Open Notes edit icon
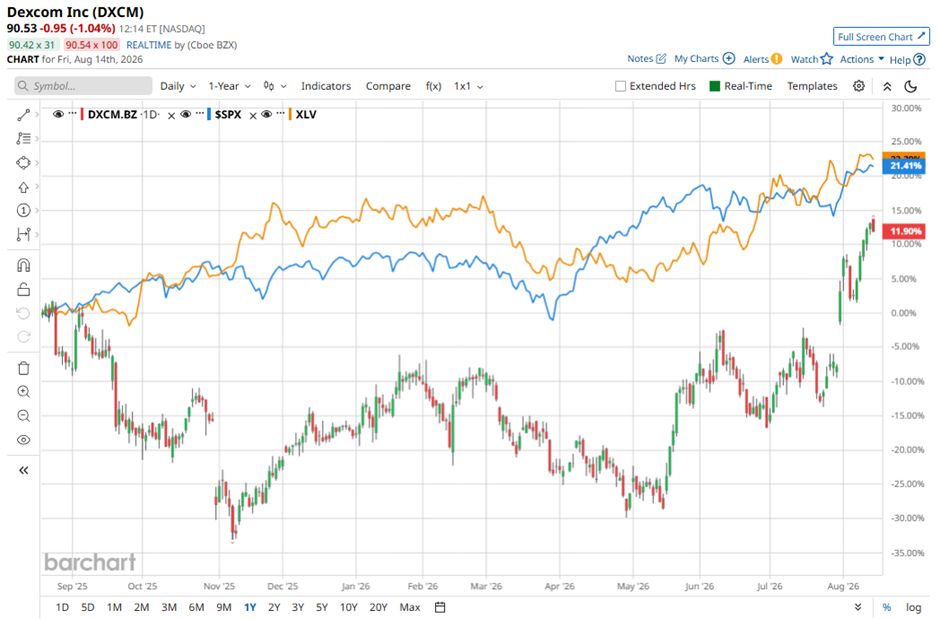 click(661, 58)
